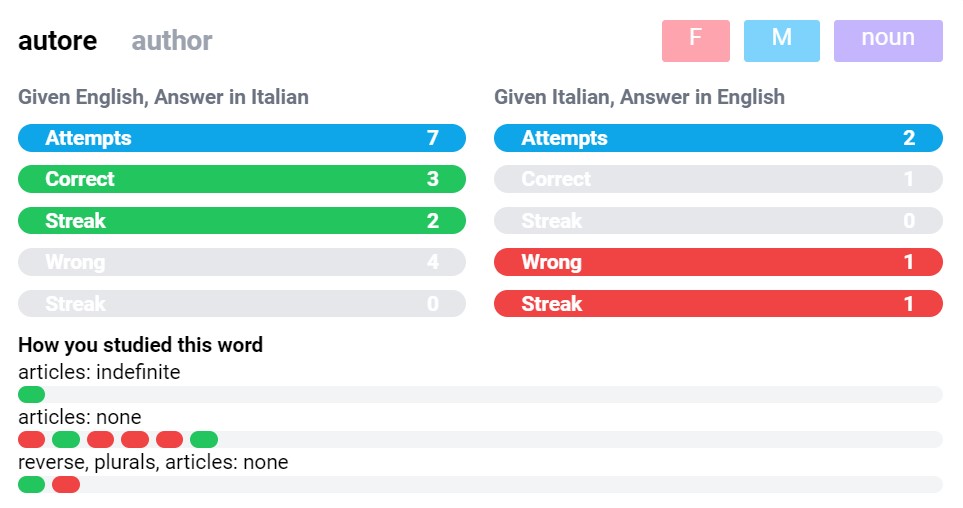Image resolution: width=963 pixels, height=508 pixels.
Task: Click the gray Correct bar showing 1
Action: pyautogui.click(x=718, y=179)
